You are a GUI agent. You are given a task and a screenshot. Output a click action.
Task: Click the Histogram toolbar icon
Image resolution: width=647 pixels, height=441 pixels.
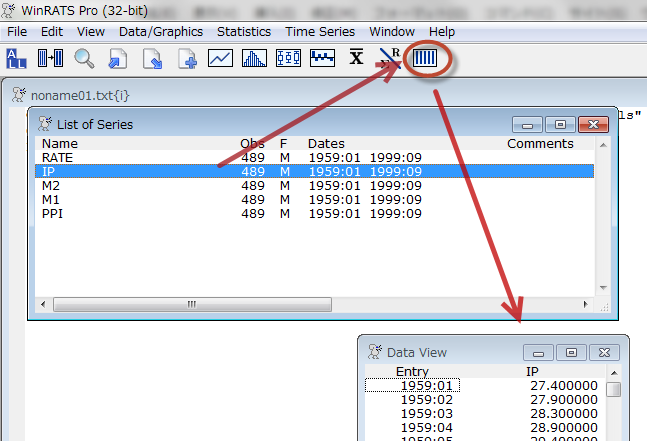254,58
